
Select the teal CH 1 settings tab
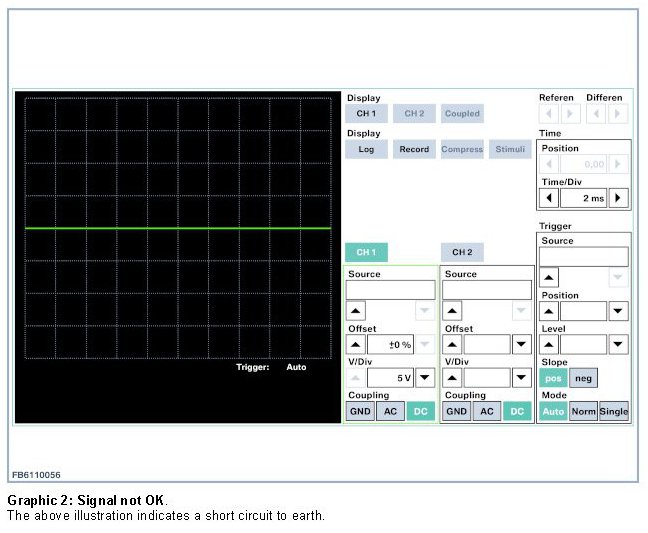(x=366, y=253)
